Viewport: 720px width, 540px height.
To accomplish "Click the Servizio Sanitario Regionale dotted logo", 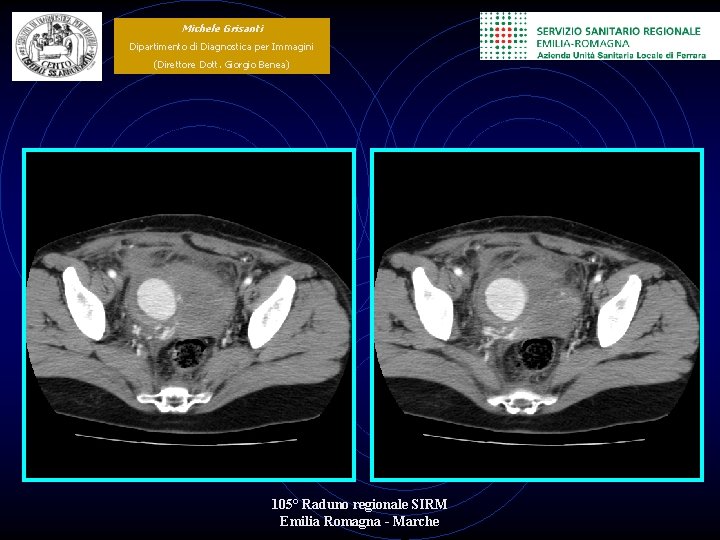I will coord(504,36).
